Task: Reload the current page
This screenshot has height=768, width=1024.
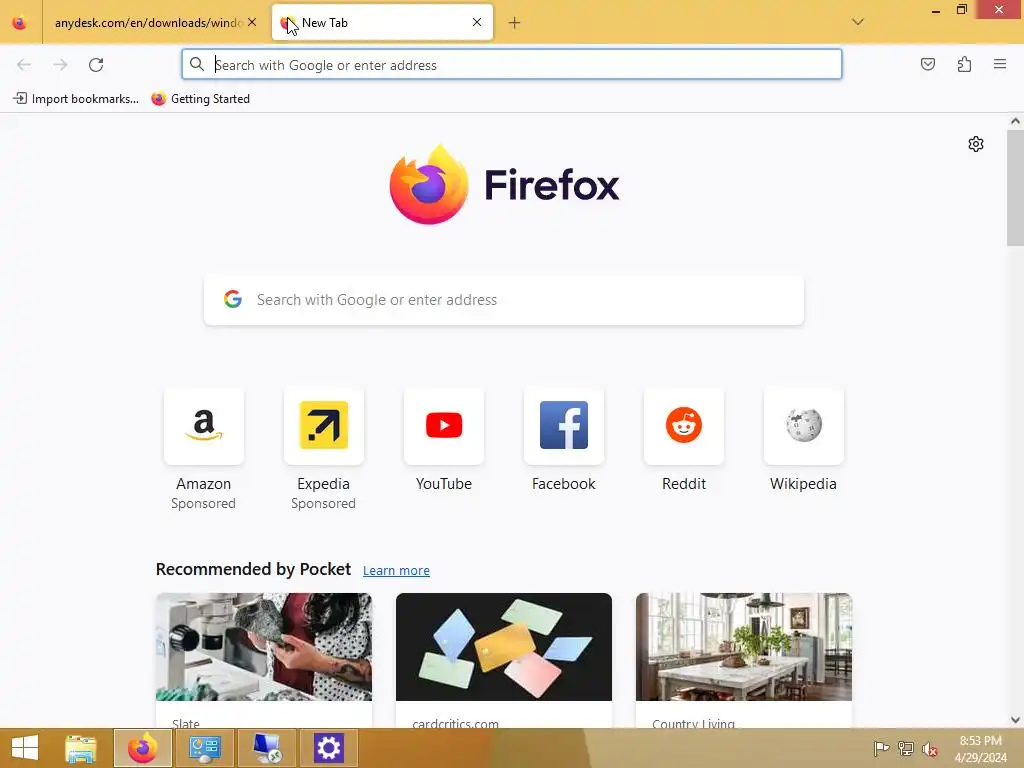Action: (x=96, y=64)
